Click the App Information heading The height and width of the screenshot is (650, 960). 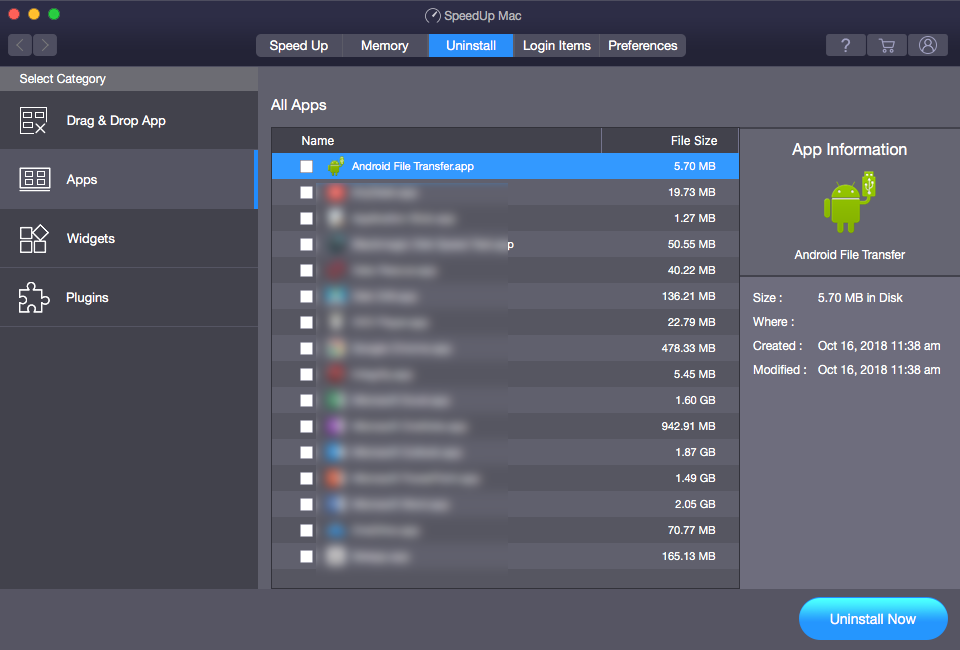pos(849,149)
